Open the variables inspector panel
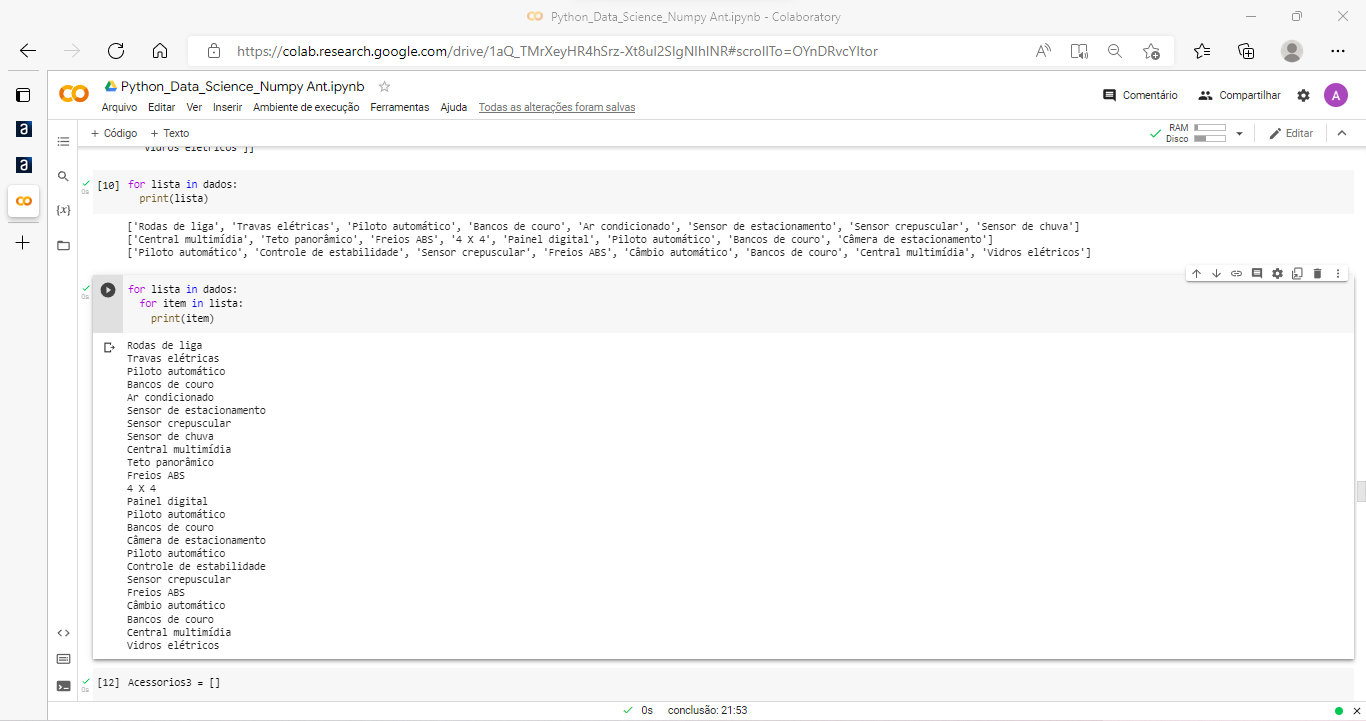The width and height of the screenshot is (1366, 721). tap(63, 210)
